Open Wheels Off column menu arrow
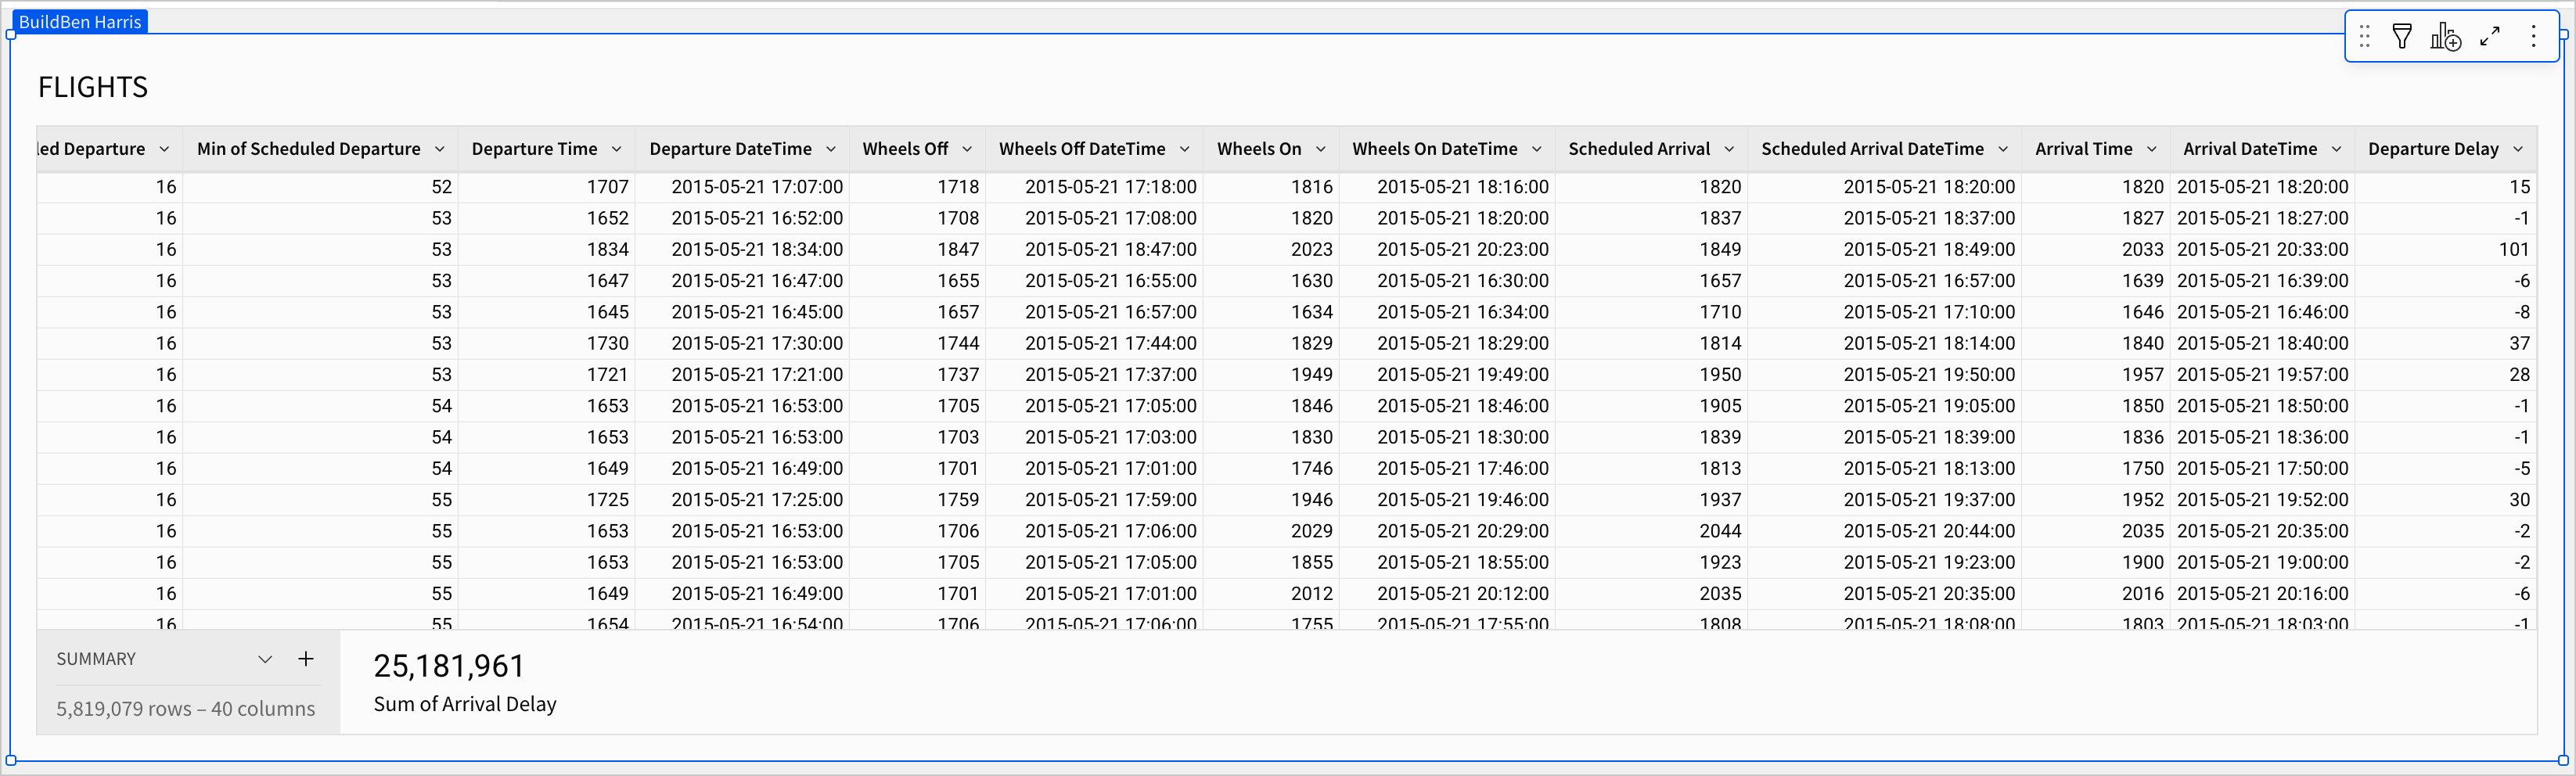This screenshot has width=2576, height=776. [967, 149]
